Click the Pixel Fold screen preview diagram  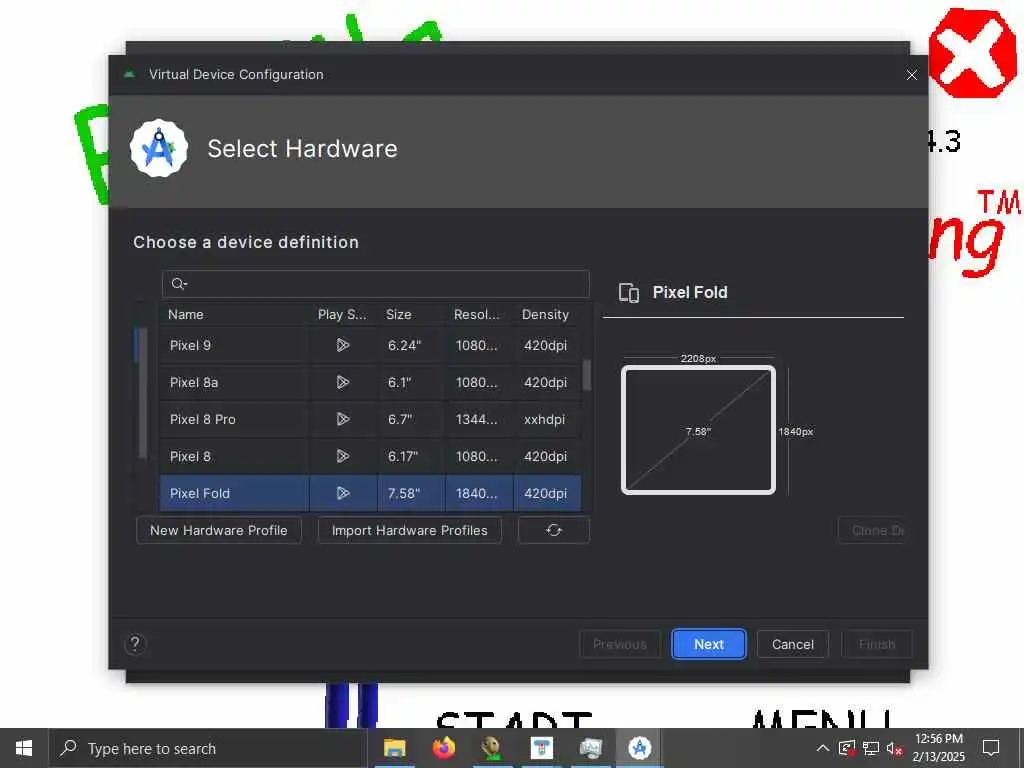(x=698, y=430)
